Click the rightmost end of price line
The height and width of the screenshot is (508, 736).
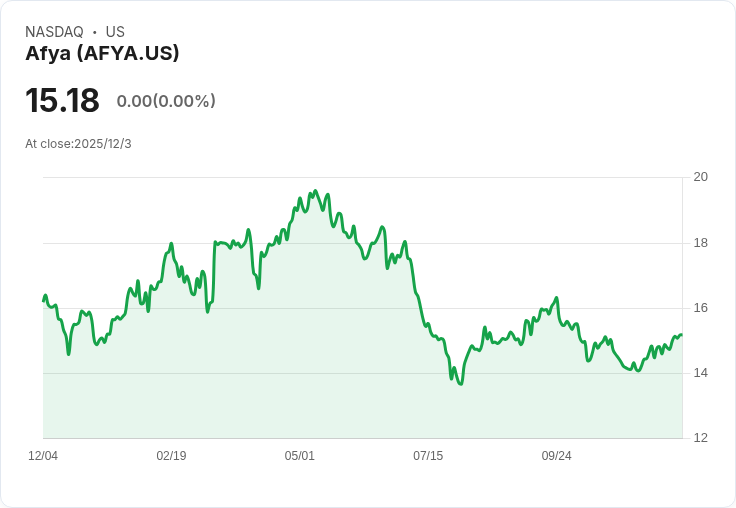coord(681,335)
